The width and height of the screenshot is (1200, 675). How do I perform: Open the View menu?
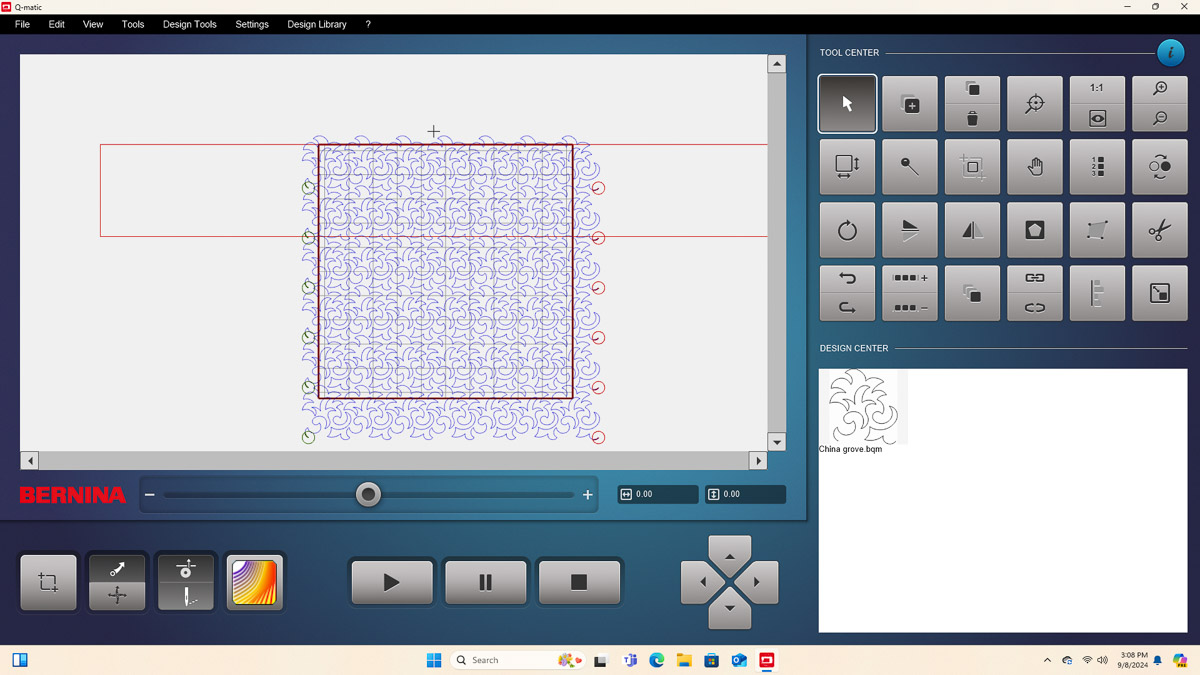click(93, 24)
